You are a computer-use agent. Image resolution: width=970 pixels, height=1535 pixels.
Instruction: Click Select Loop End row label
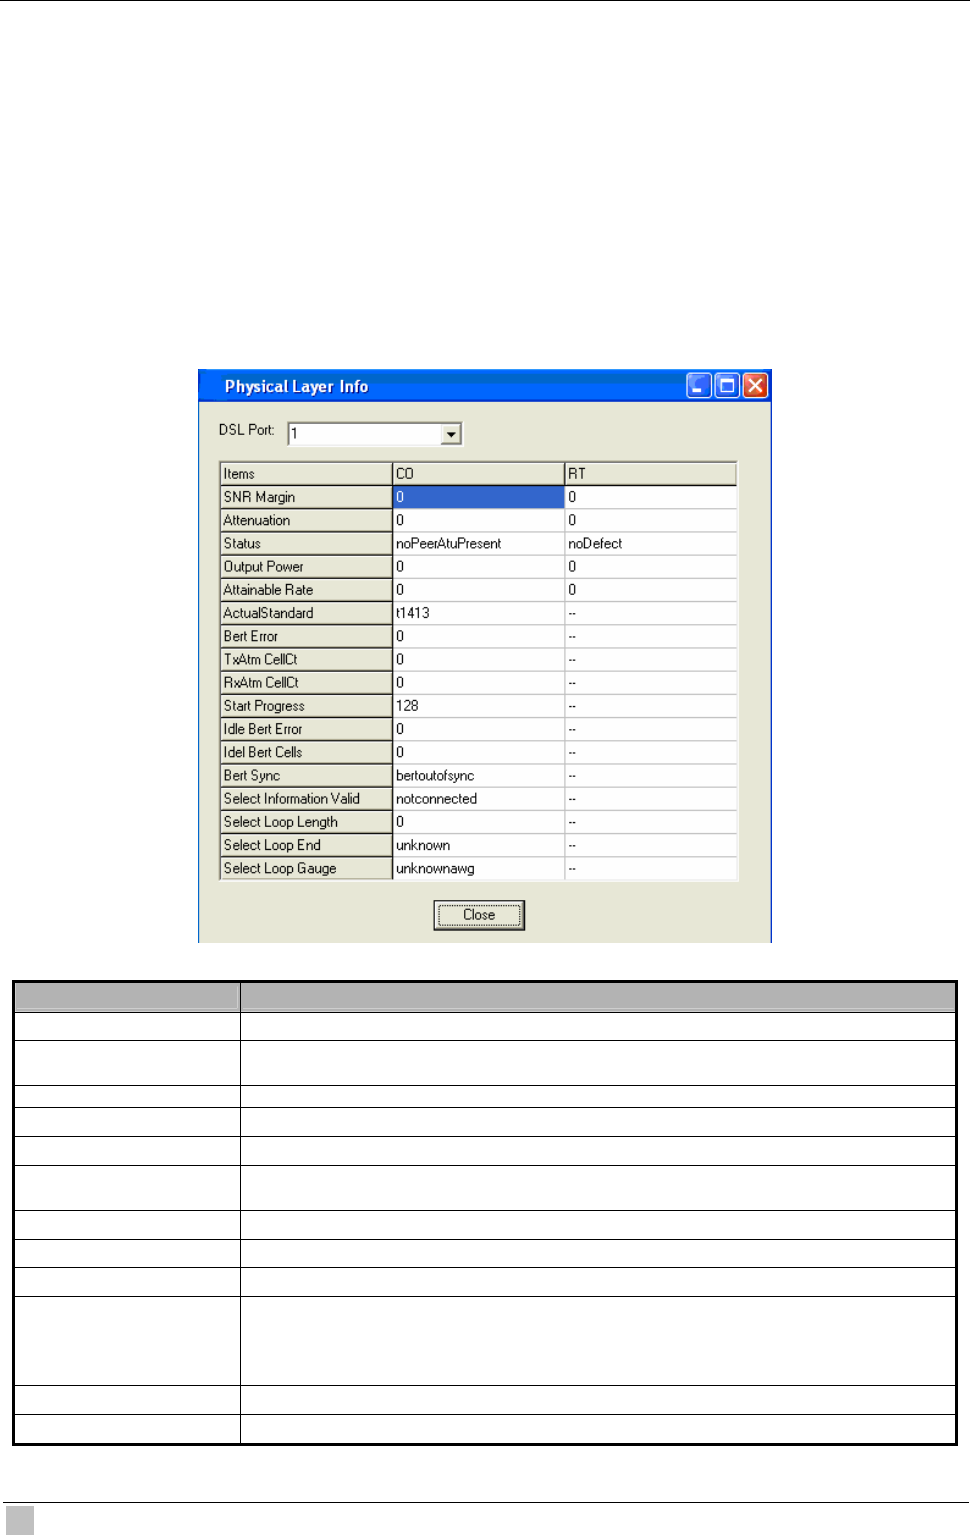[306, 845]
